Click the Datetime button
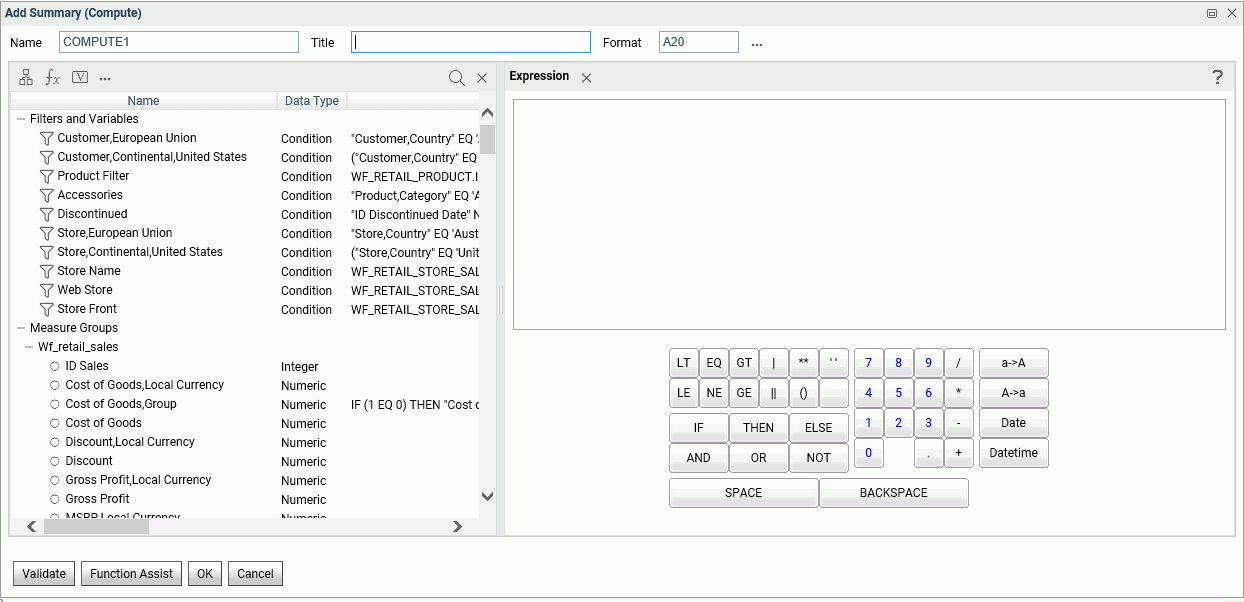 [1014, 453]
